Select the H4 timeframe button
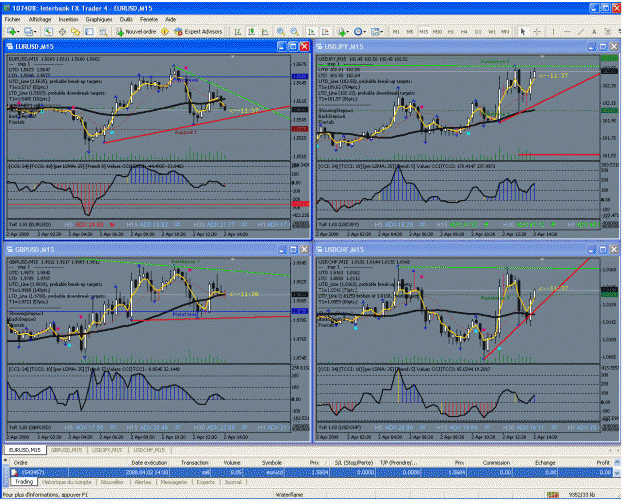 coord(464,31)
